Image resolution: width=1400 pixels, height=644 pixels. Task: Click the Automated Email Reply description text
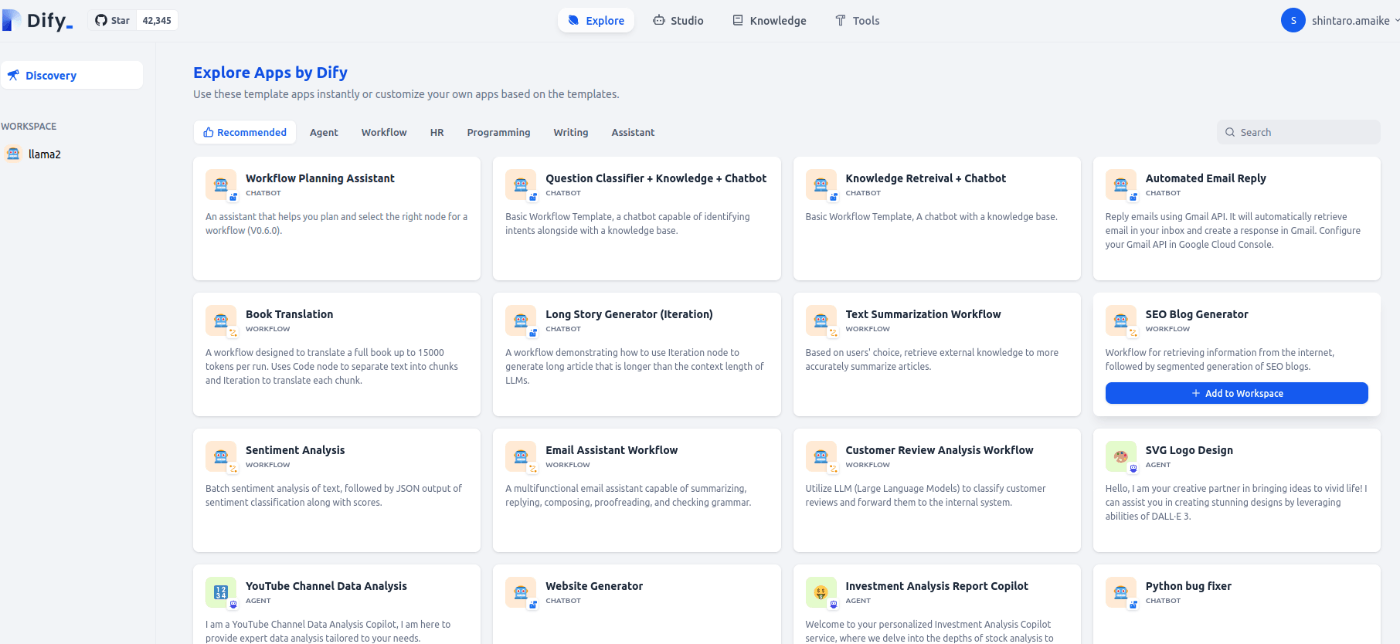(1233, 230)
